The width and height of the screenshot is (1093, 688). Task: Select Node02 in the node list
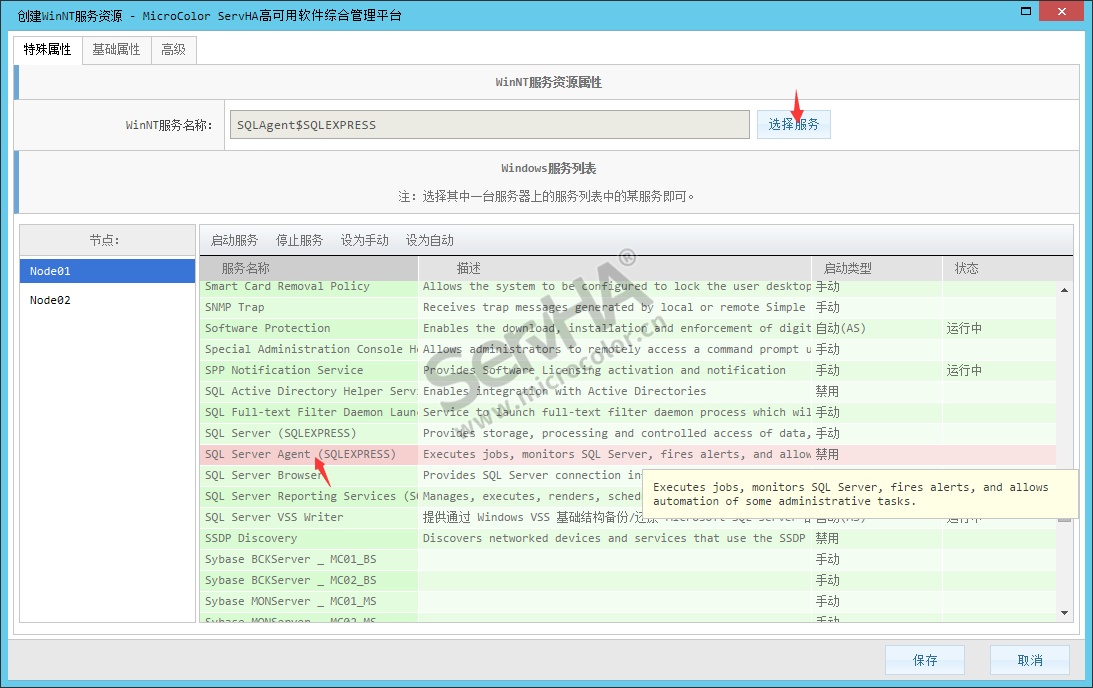(107, 300)
